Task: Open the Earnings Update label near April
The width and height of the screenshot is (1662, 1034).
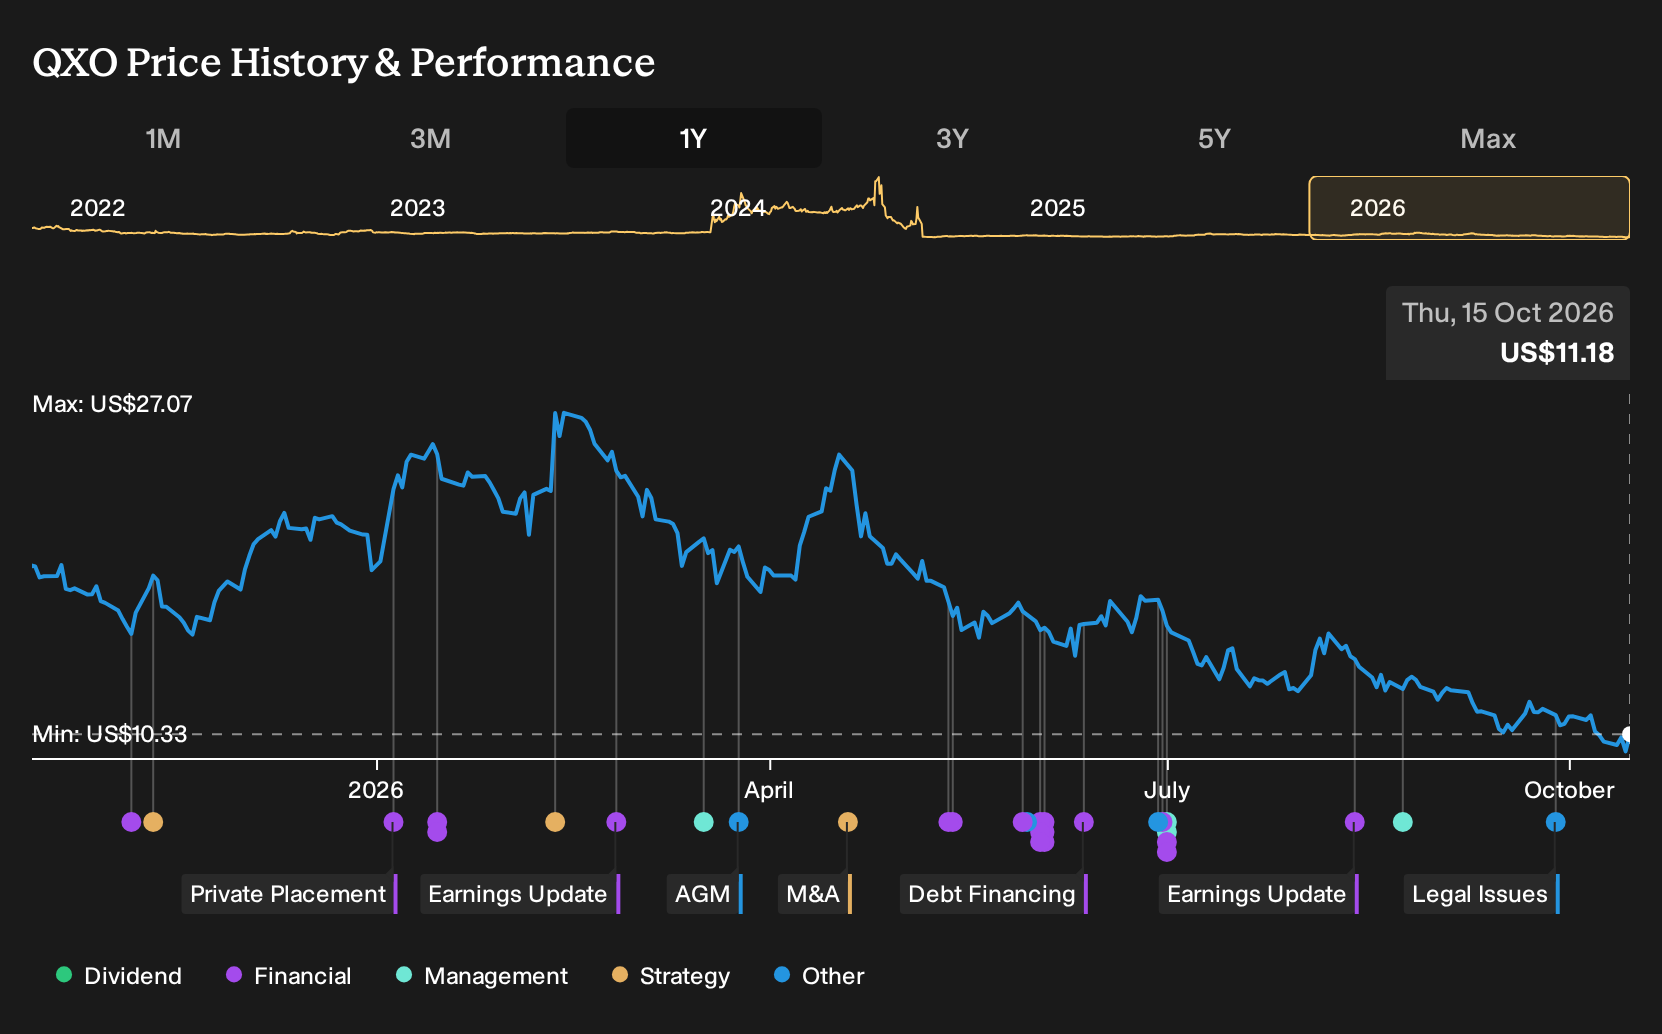Action: [x=520, y=894]
